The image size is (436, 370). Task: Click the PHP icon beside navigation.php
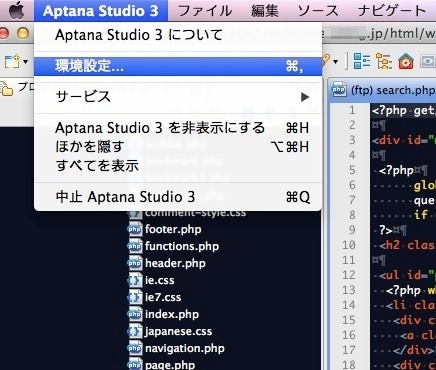[135, 348]
